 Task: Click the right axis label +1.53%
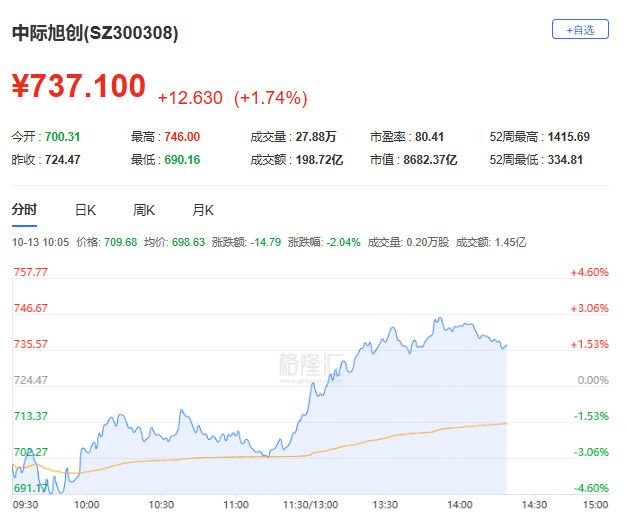click(590, 344)
